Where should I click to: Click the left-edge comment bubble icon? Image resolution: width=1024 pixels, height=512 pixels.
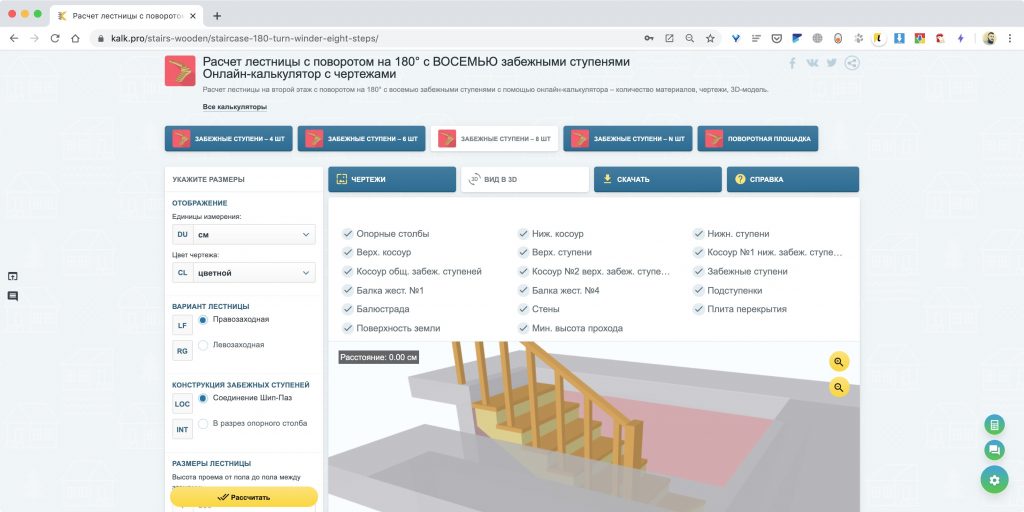(x=12, y=296)
